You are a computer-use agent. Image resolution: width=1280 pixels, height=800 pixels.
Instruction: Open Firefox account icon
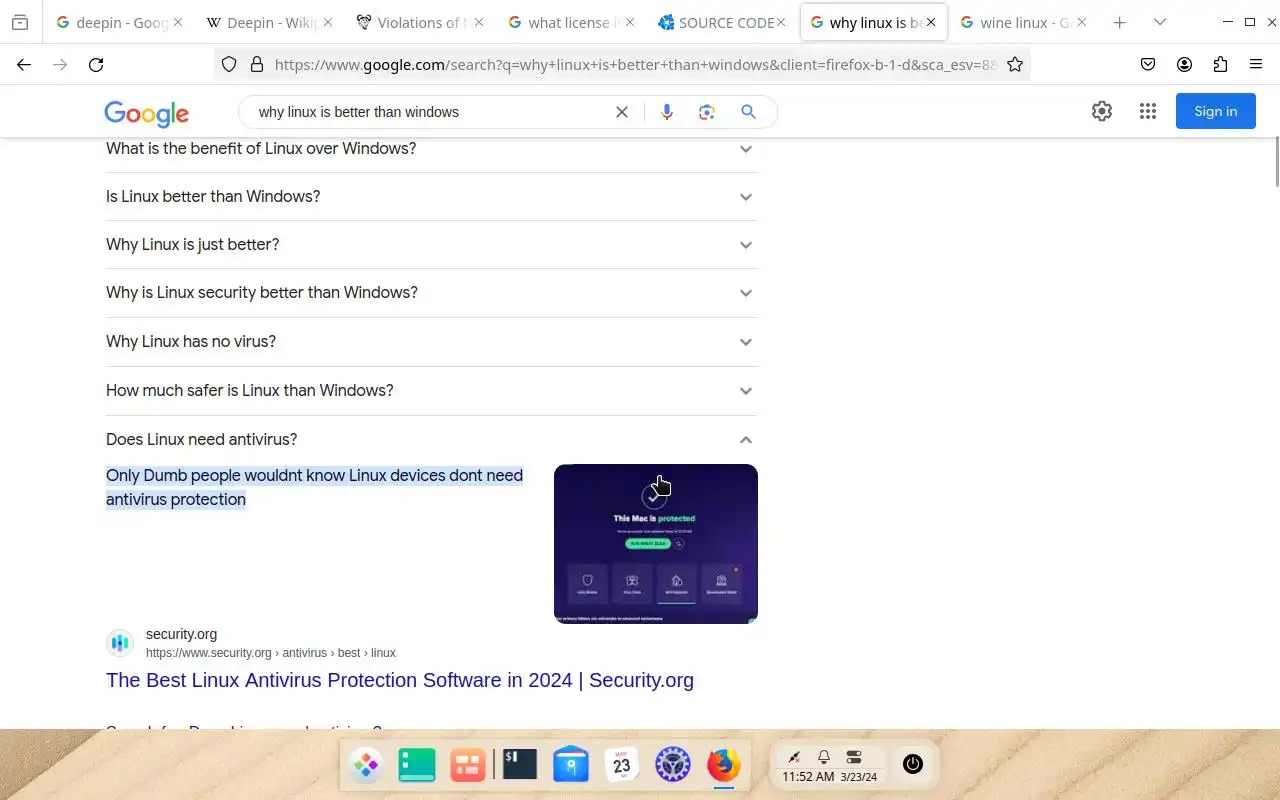pyautogui.click(x=1184, y=64)
